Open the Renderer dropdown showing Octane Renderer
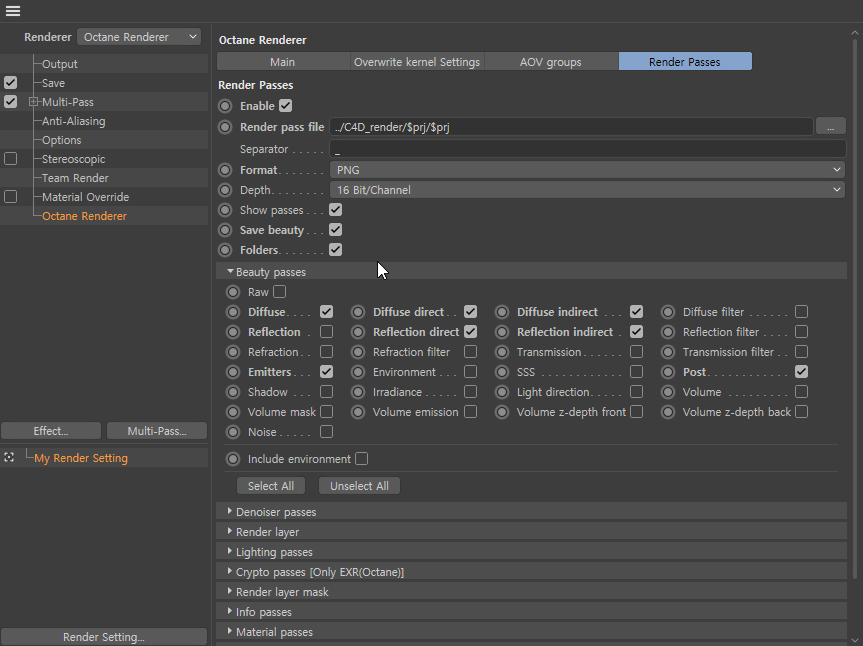 (139, 37)
